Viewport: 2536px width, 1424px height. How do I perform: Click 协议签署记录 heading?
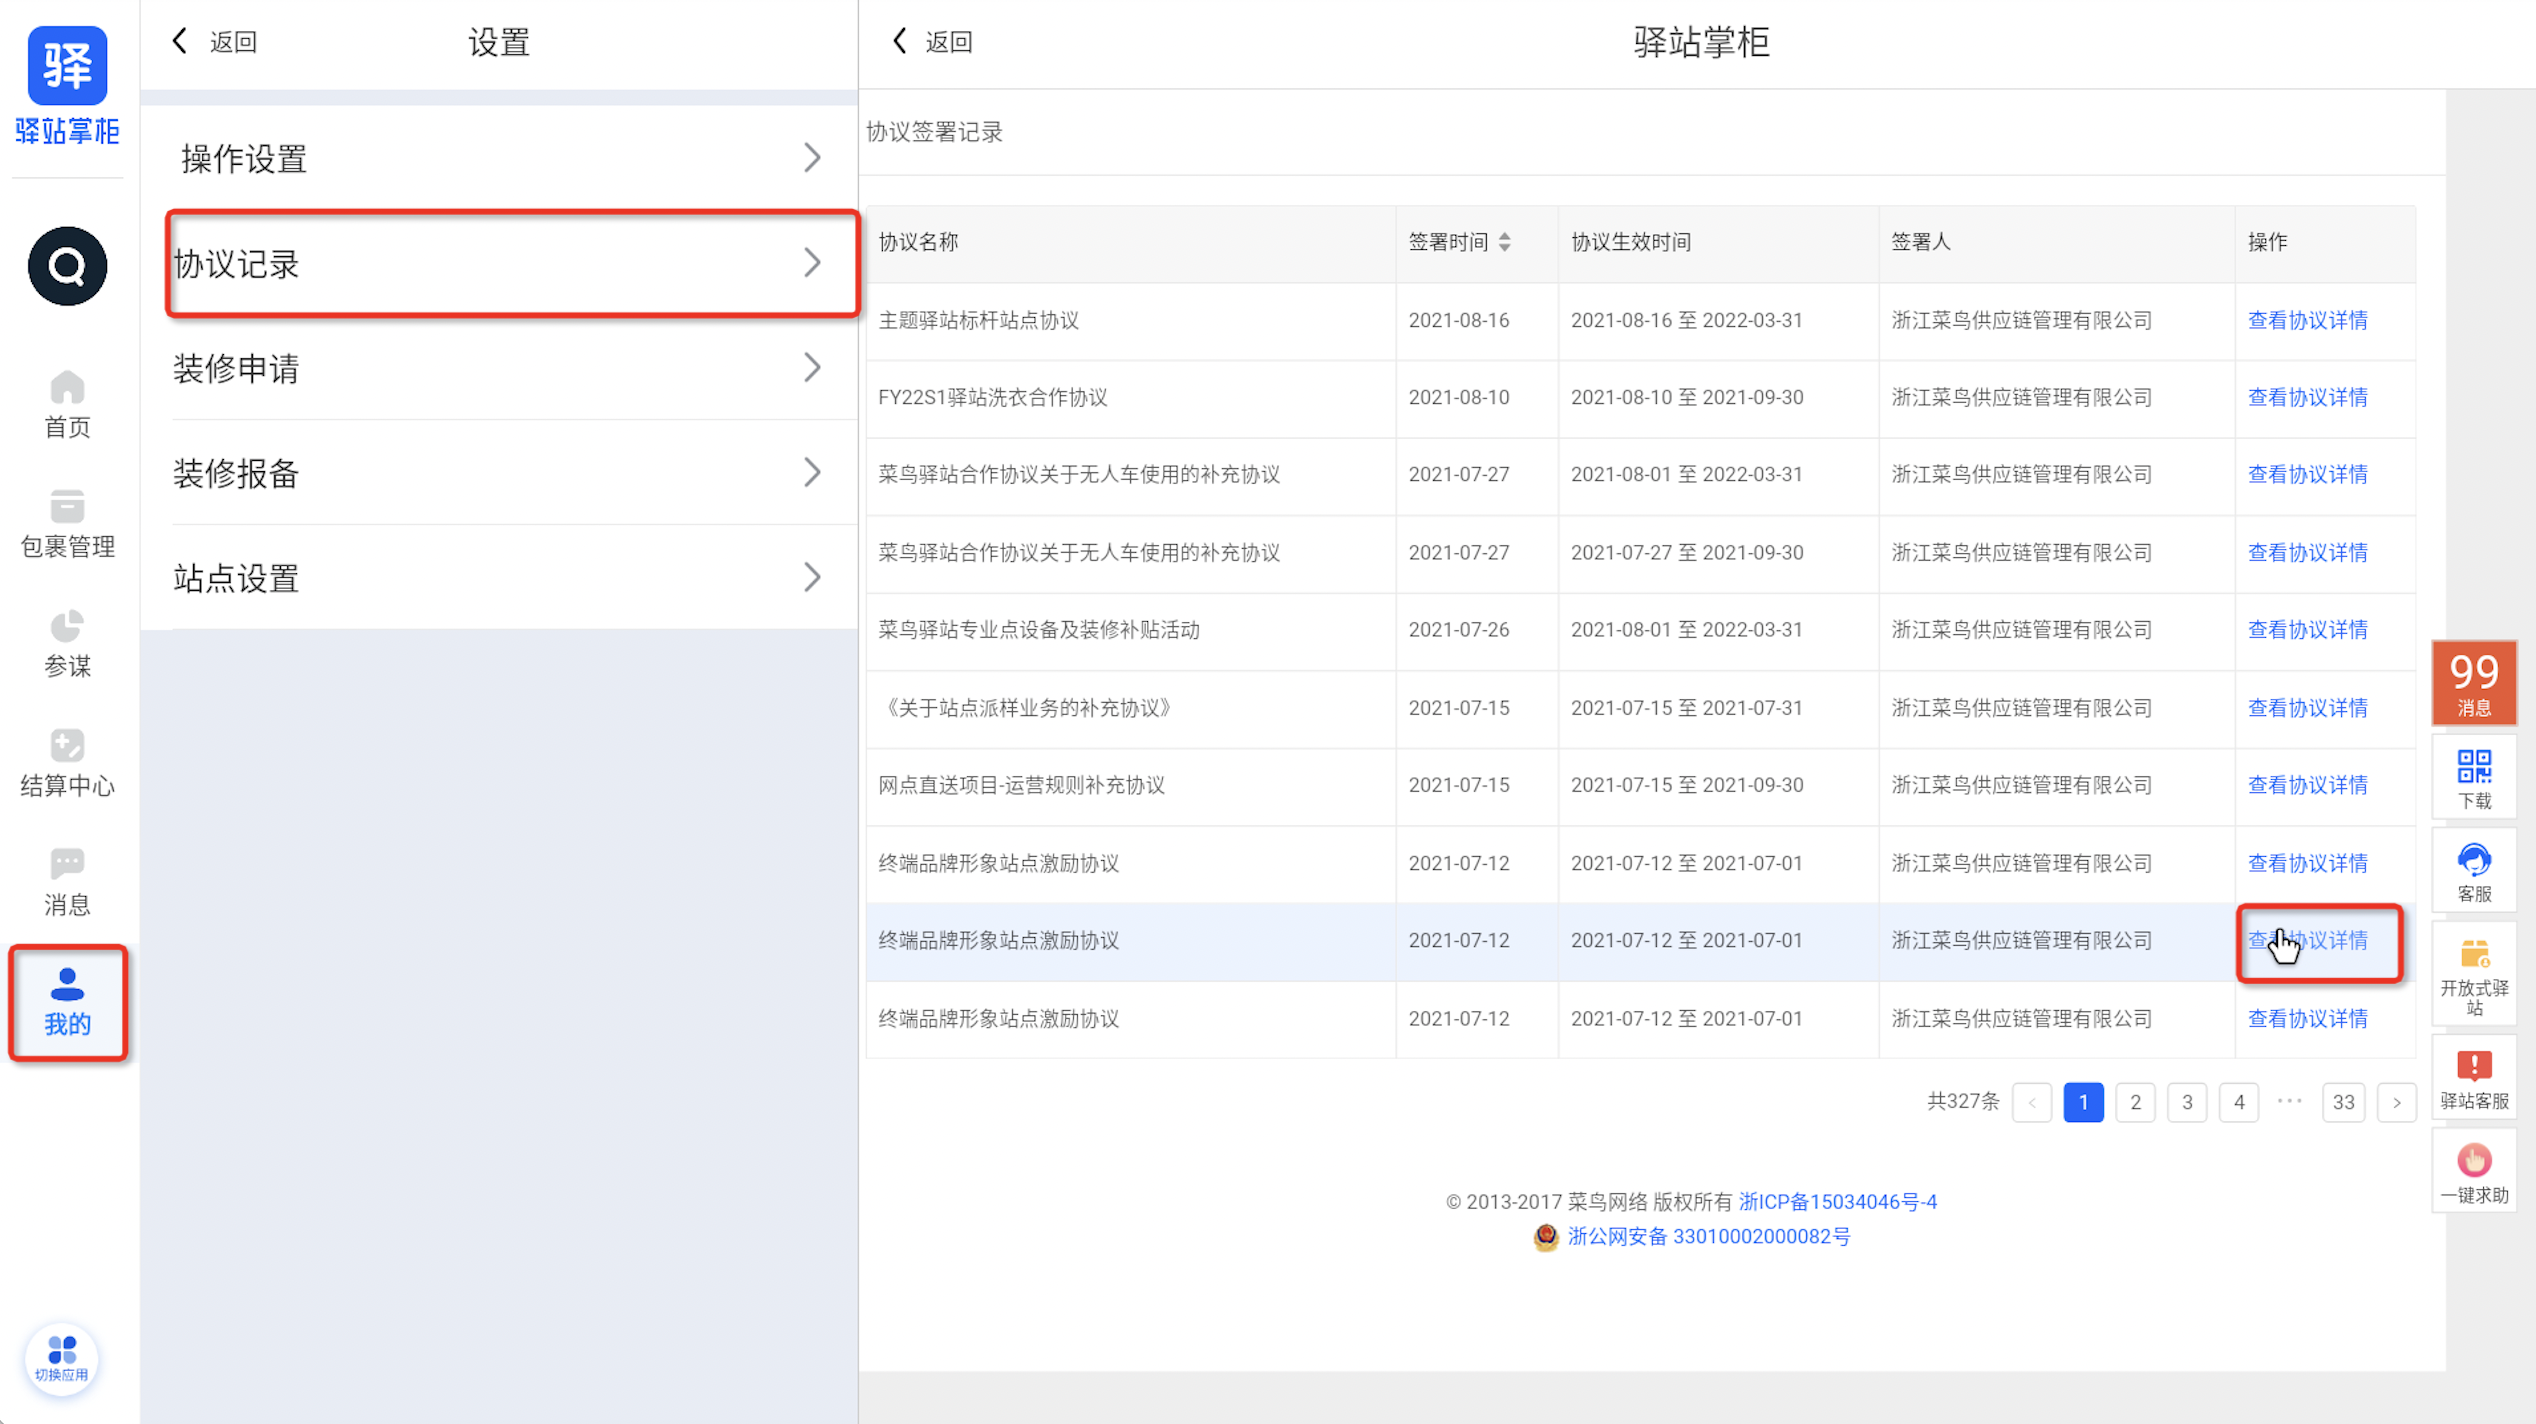click(x=934, y=132)
